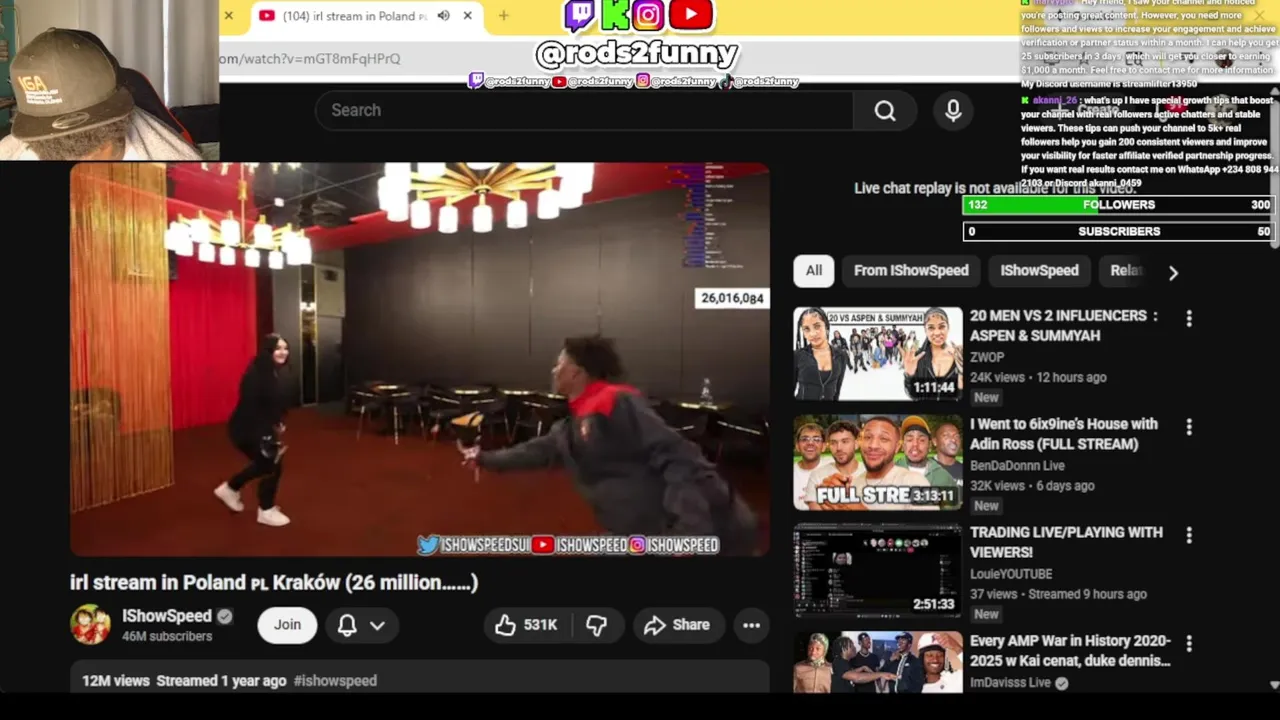
Task: Open 20 Men vs 2 Influencers thumbnail
Action: [x=878, y=354]
